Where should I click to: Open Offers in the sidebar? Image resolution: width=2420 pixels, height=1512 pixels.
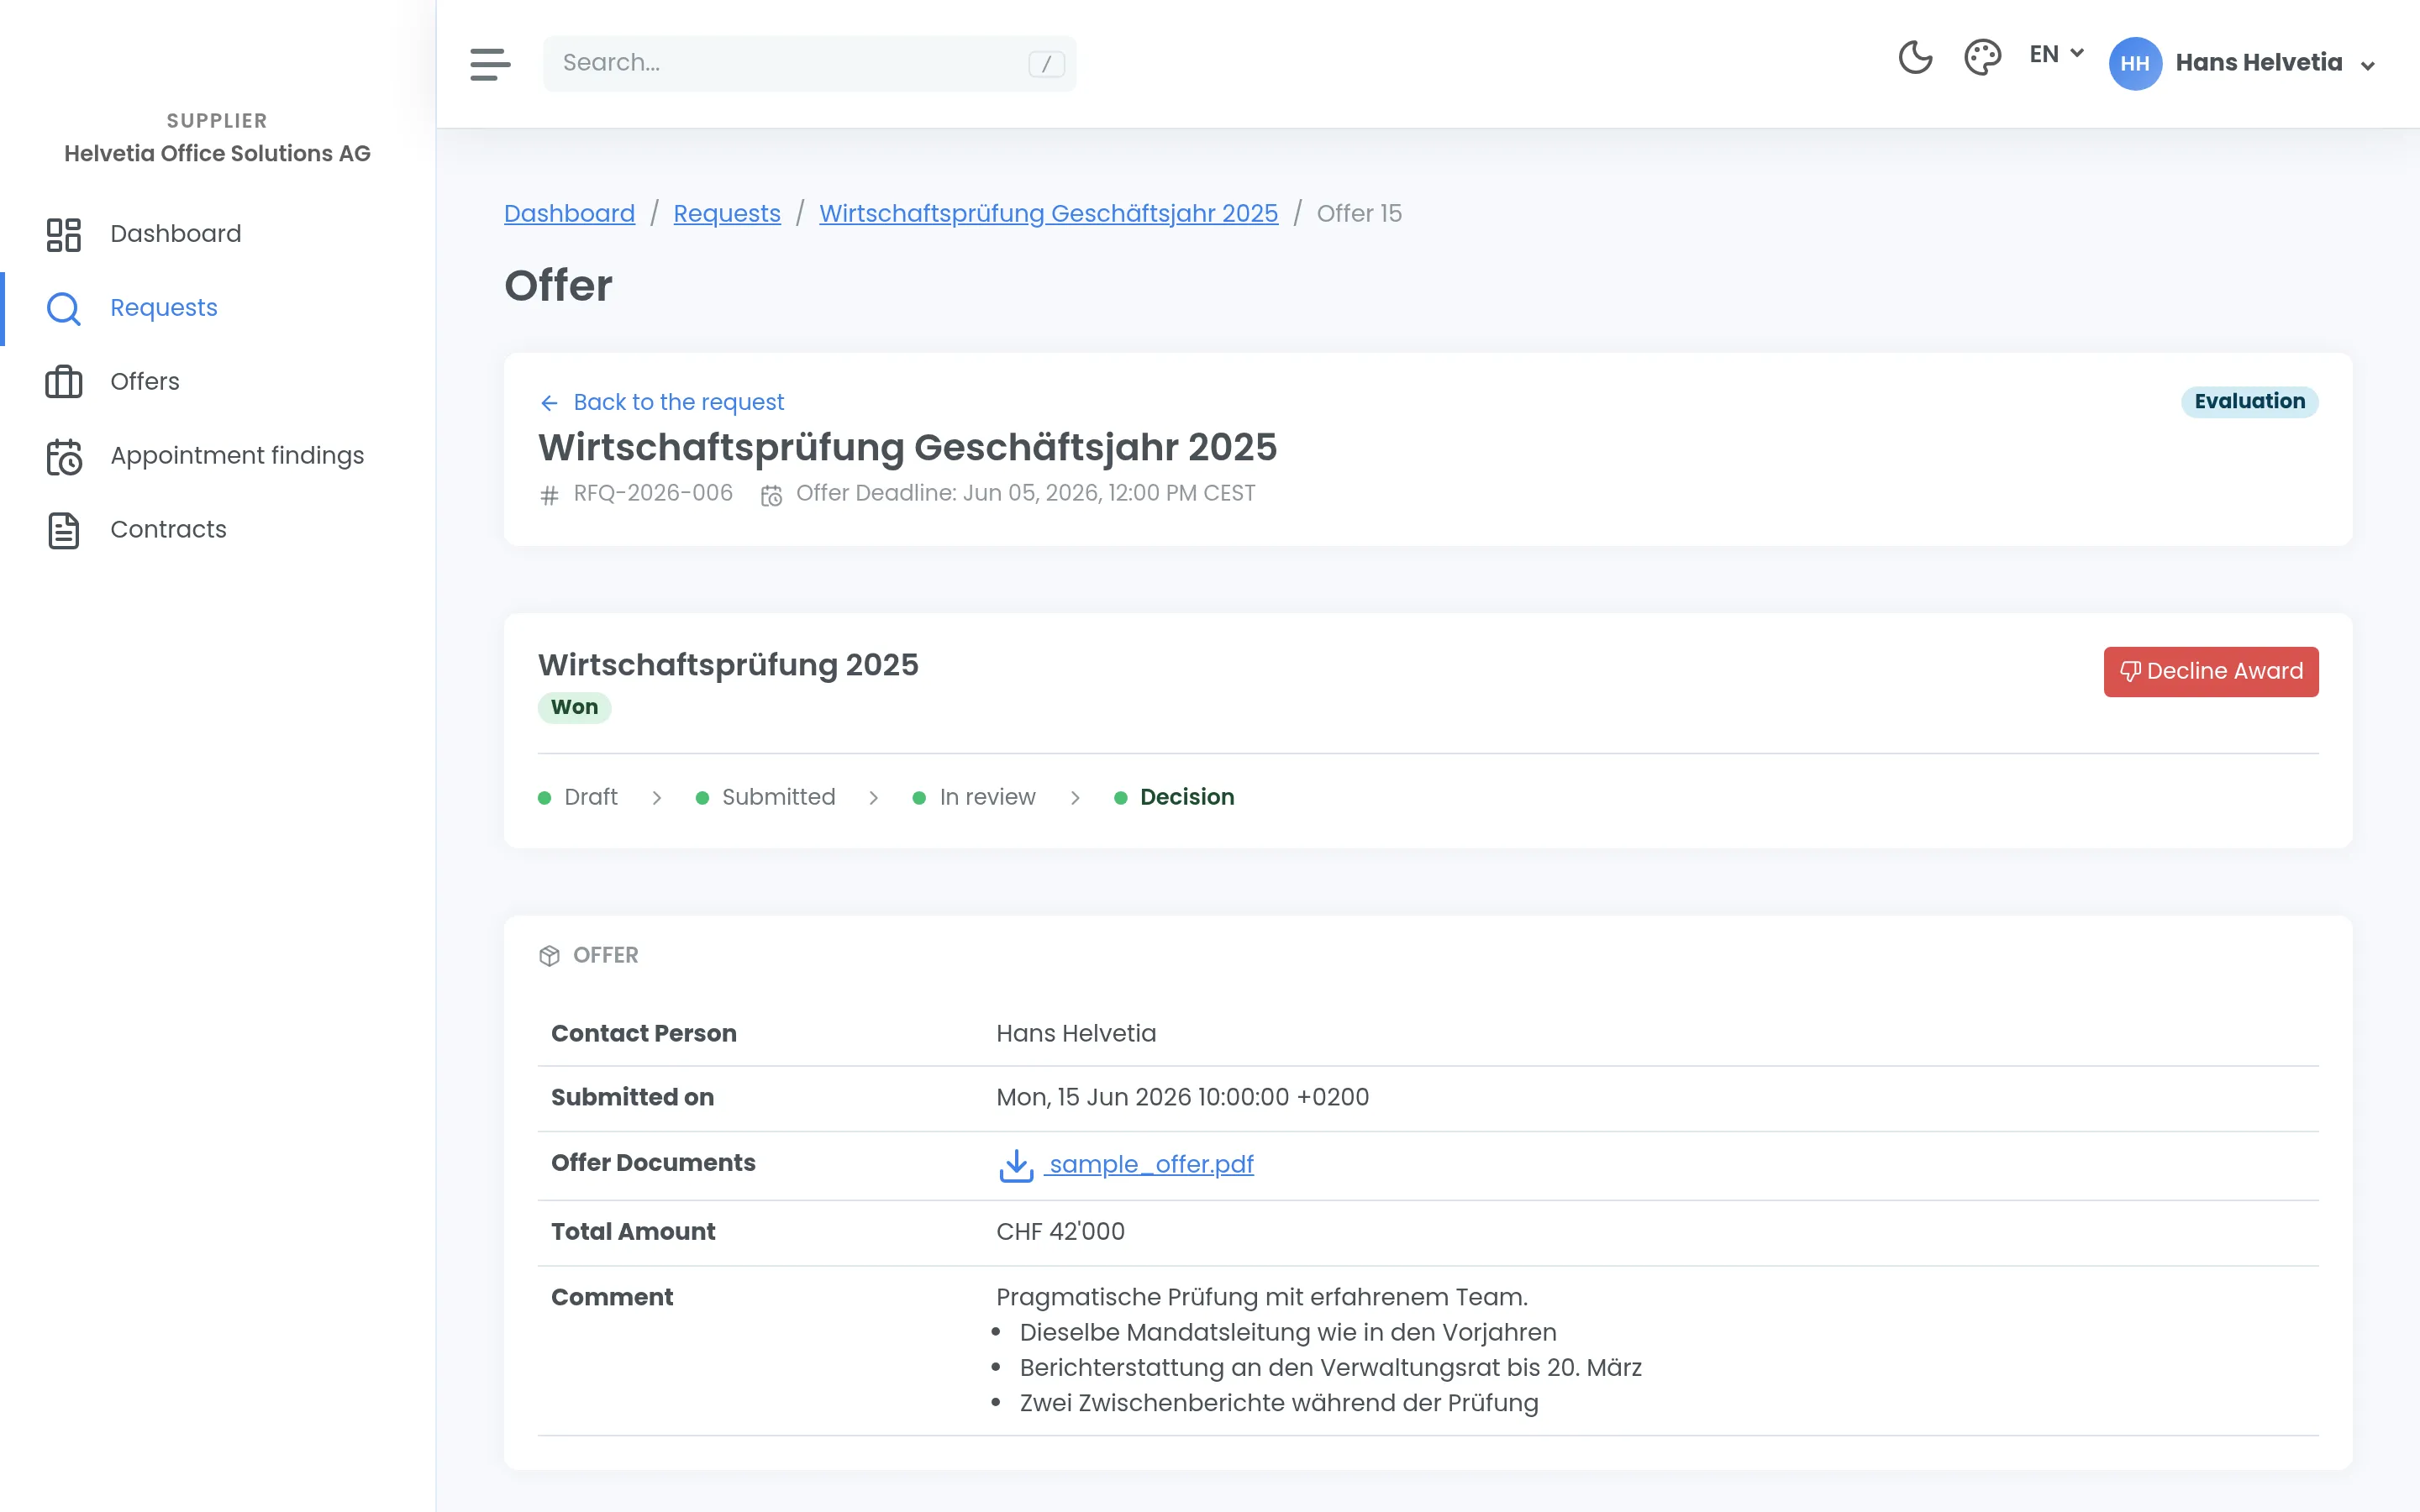click(217, 382)
